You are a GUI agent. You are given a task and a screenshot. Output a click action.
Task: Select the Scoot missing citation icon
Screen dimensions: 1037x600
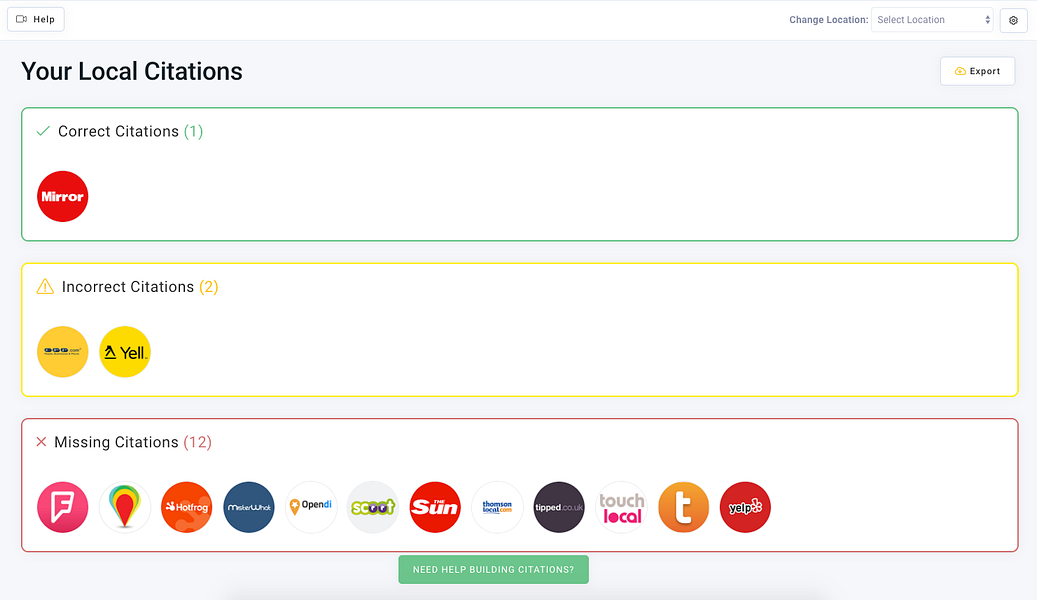pos(373,507)
